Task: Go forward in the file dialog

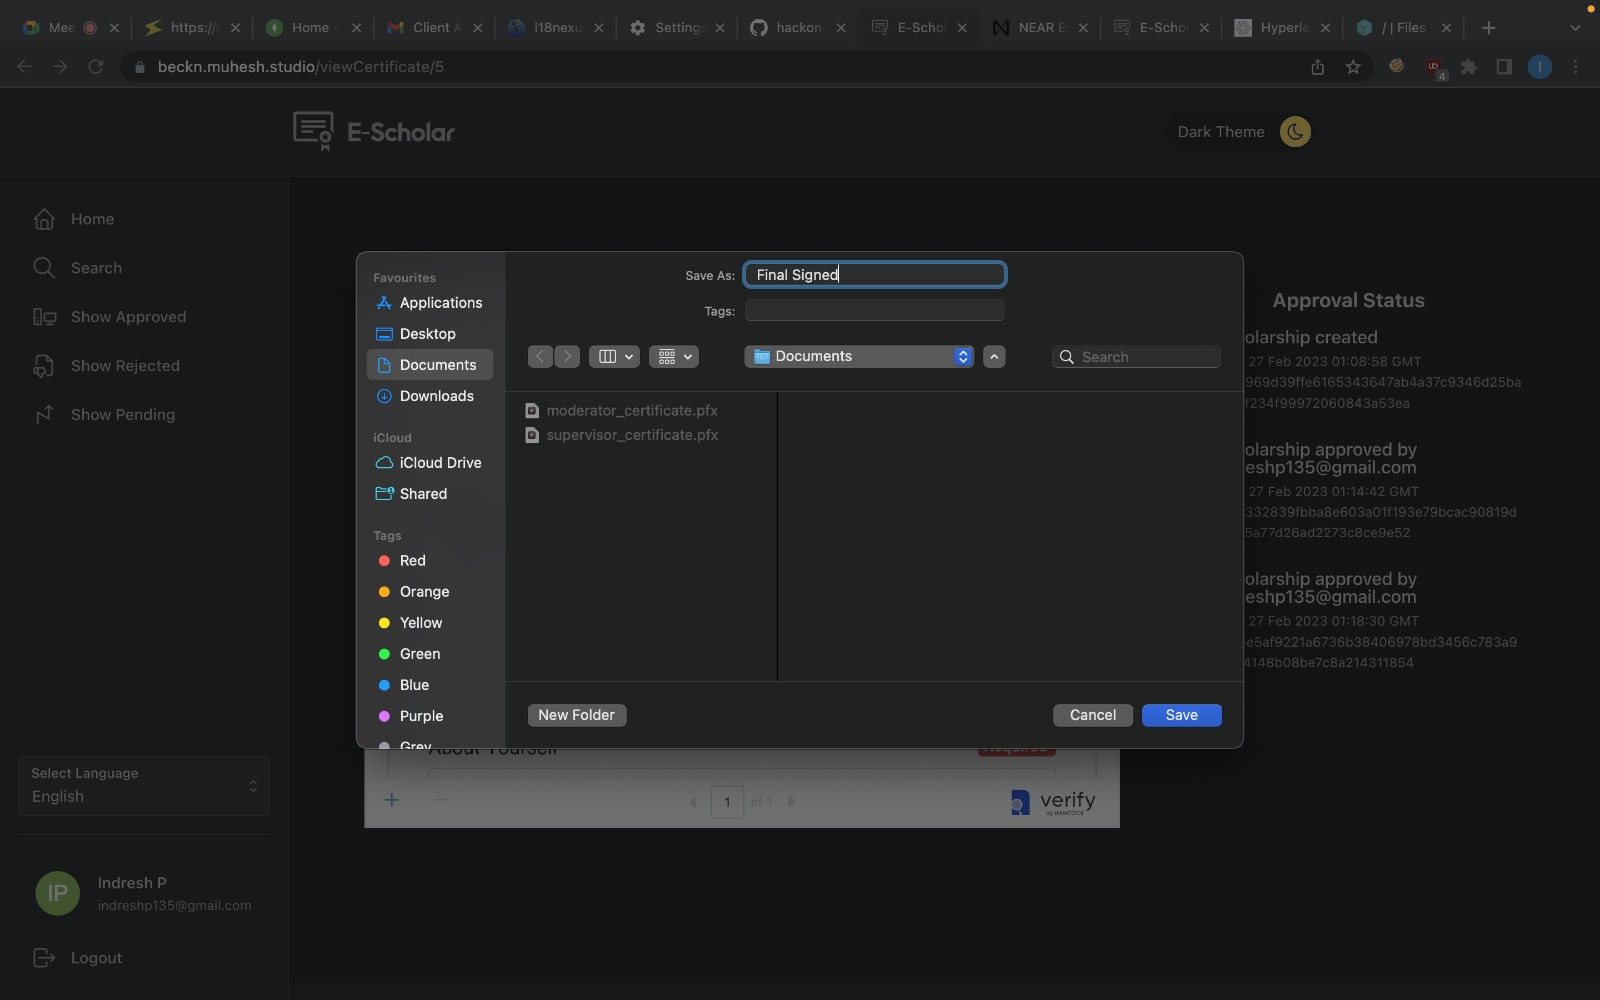Action: click(567, 357)
